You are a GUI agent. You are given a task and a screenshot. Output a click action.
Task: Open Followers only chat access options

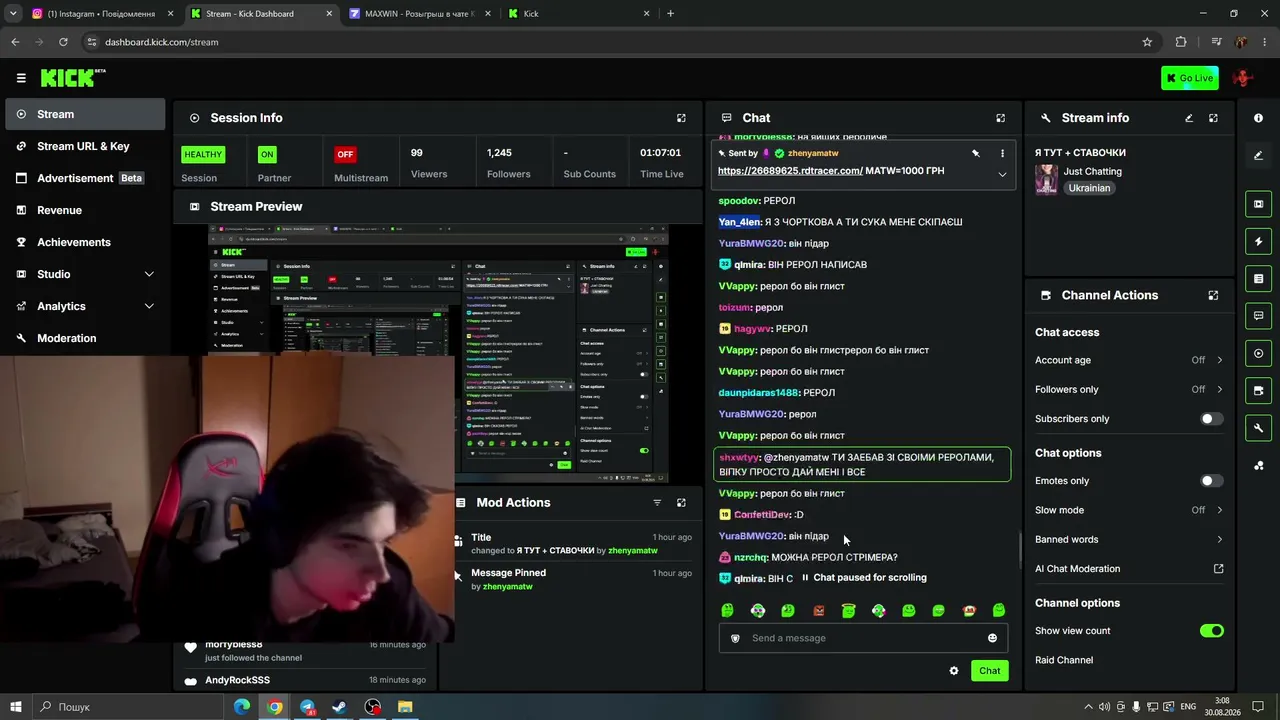pos(1129,389)
